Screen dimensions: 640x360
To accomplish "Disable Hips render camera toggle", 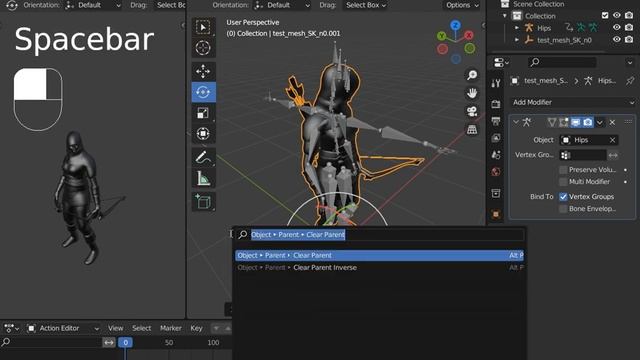I will (629, 27).
